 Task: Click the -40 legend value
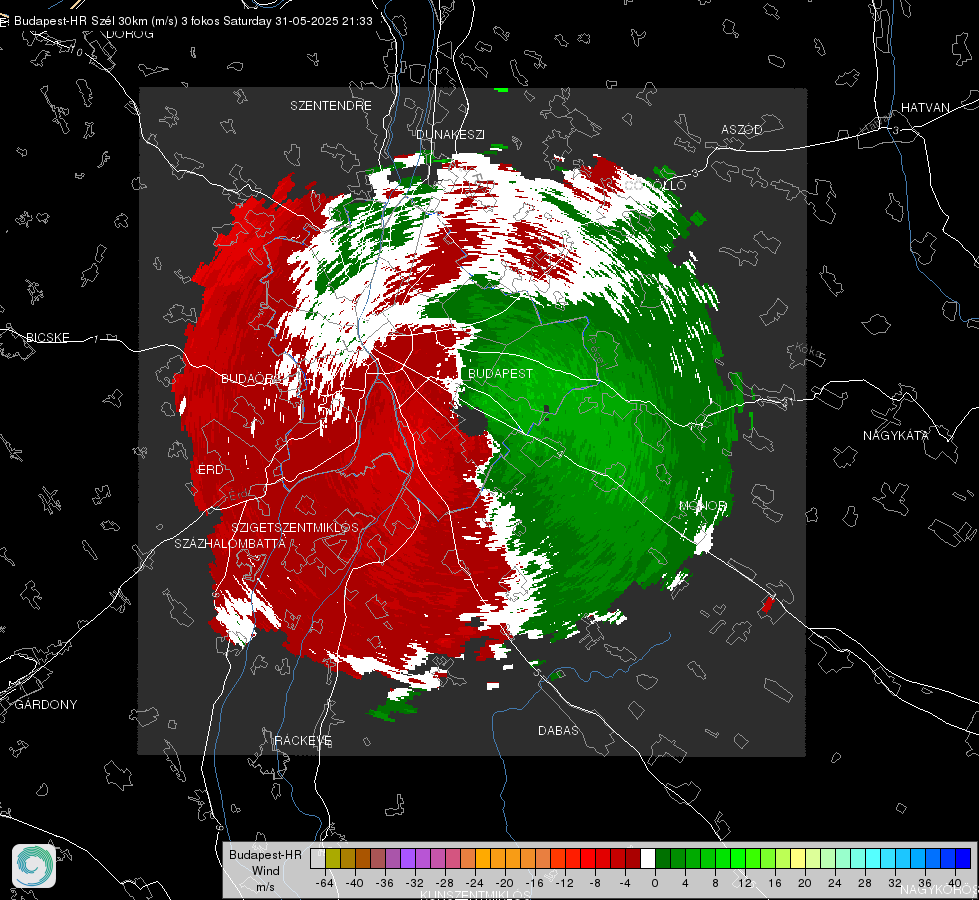(x=355, y=883)
